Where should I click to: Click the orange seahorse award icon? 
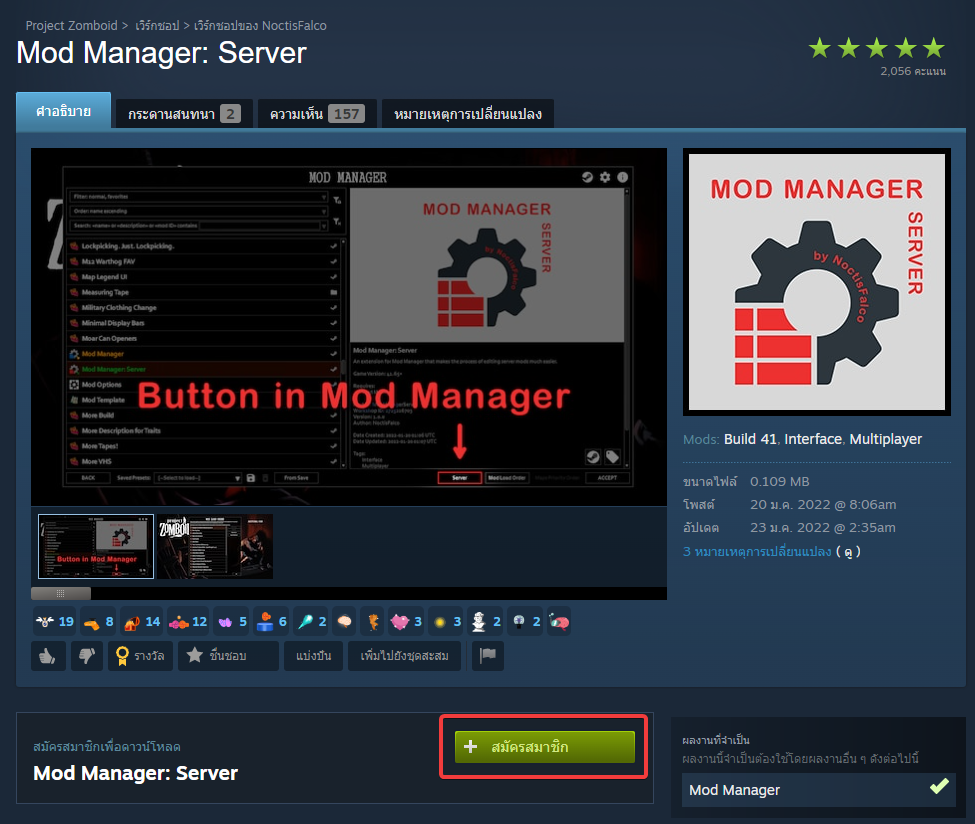click(372, 621)
